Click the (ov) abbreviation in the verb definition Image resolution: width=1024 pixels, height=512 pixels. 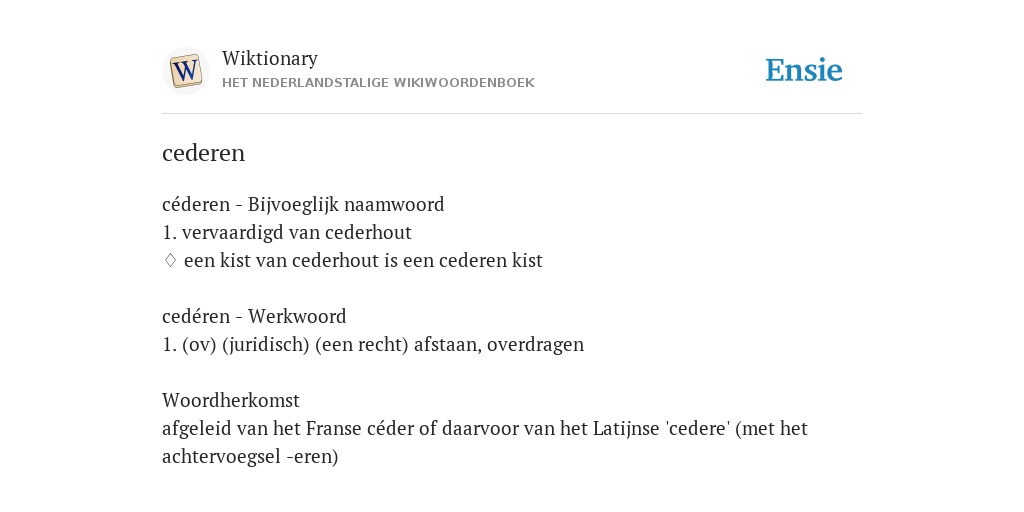tap(199, 345)
